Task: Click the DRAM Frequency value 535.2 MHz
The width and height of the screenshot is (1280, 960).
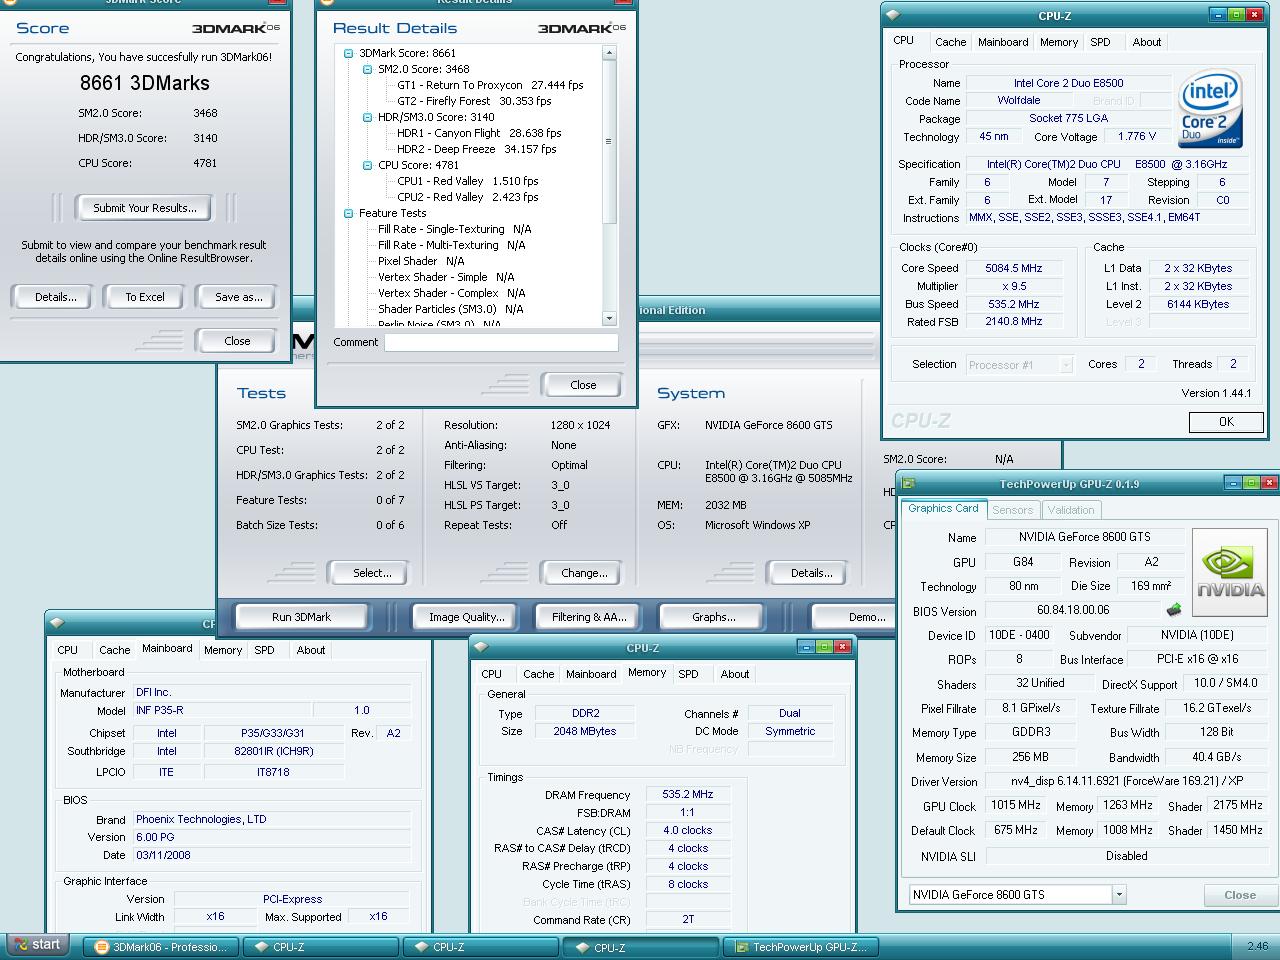Action: pos(688,794)
